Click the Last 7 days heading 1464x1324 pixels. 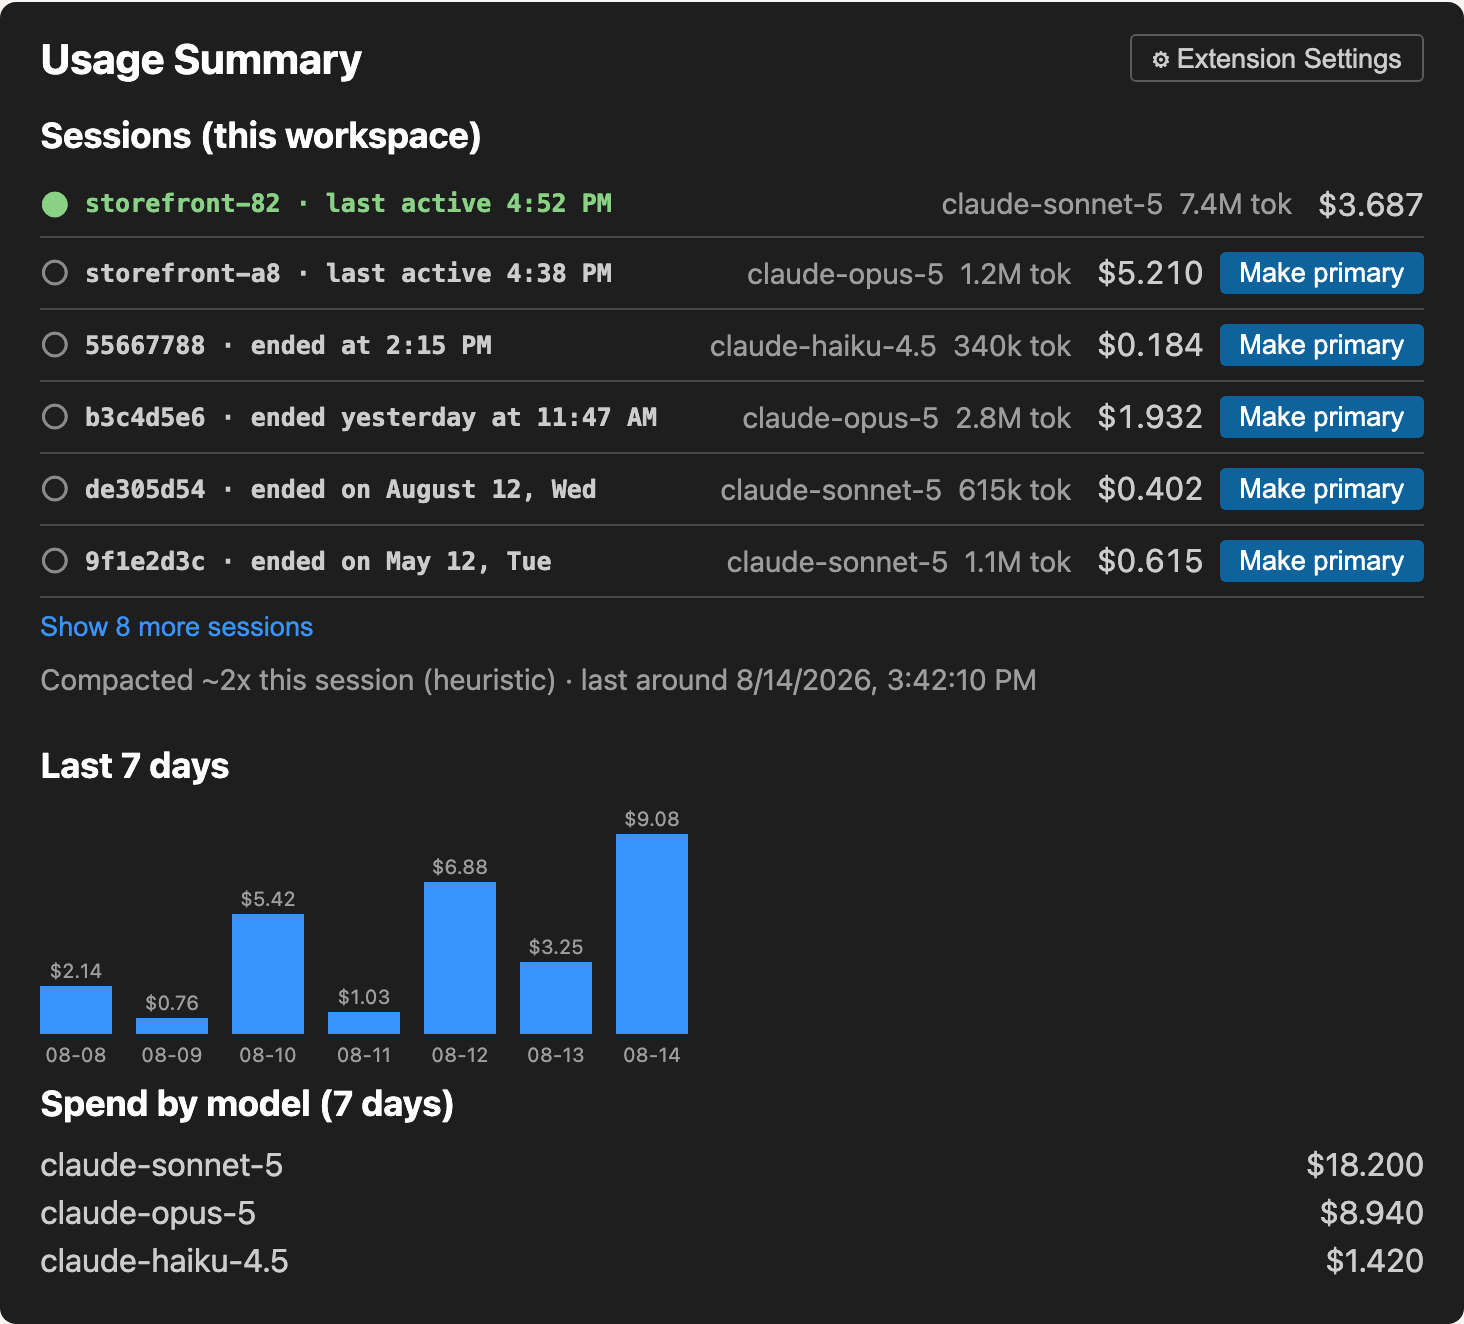(135, 766)
